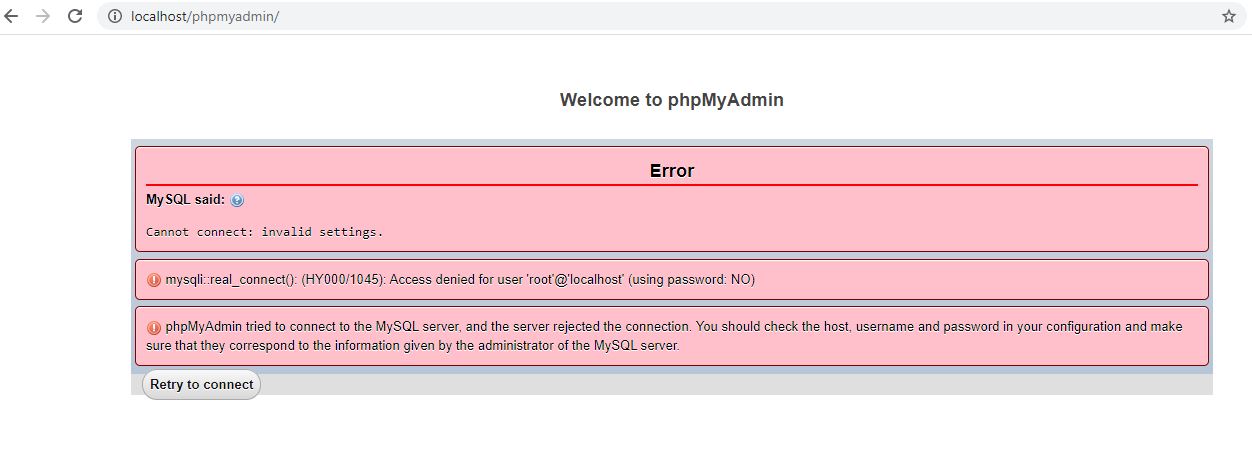This screenshot has width=1252, height=460.
Task: Bookmark this page with the star icon
Action: [x=1229, y=16]
